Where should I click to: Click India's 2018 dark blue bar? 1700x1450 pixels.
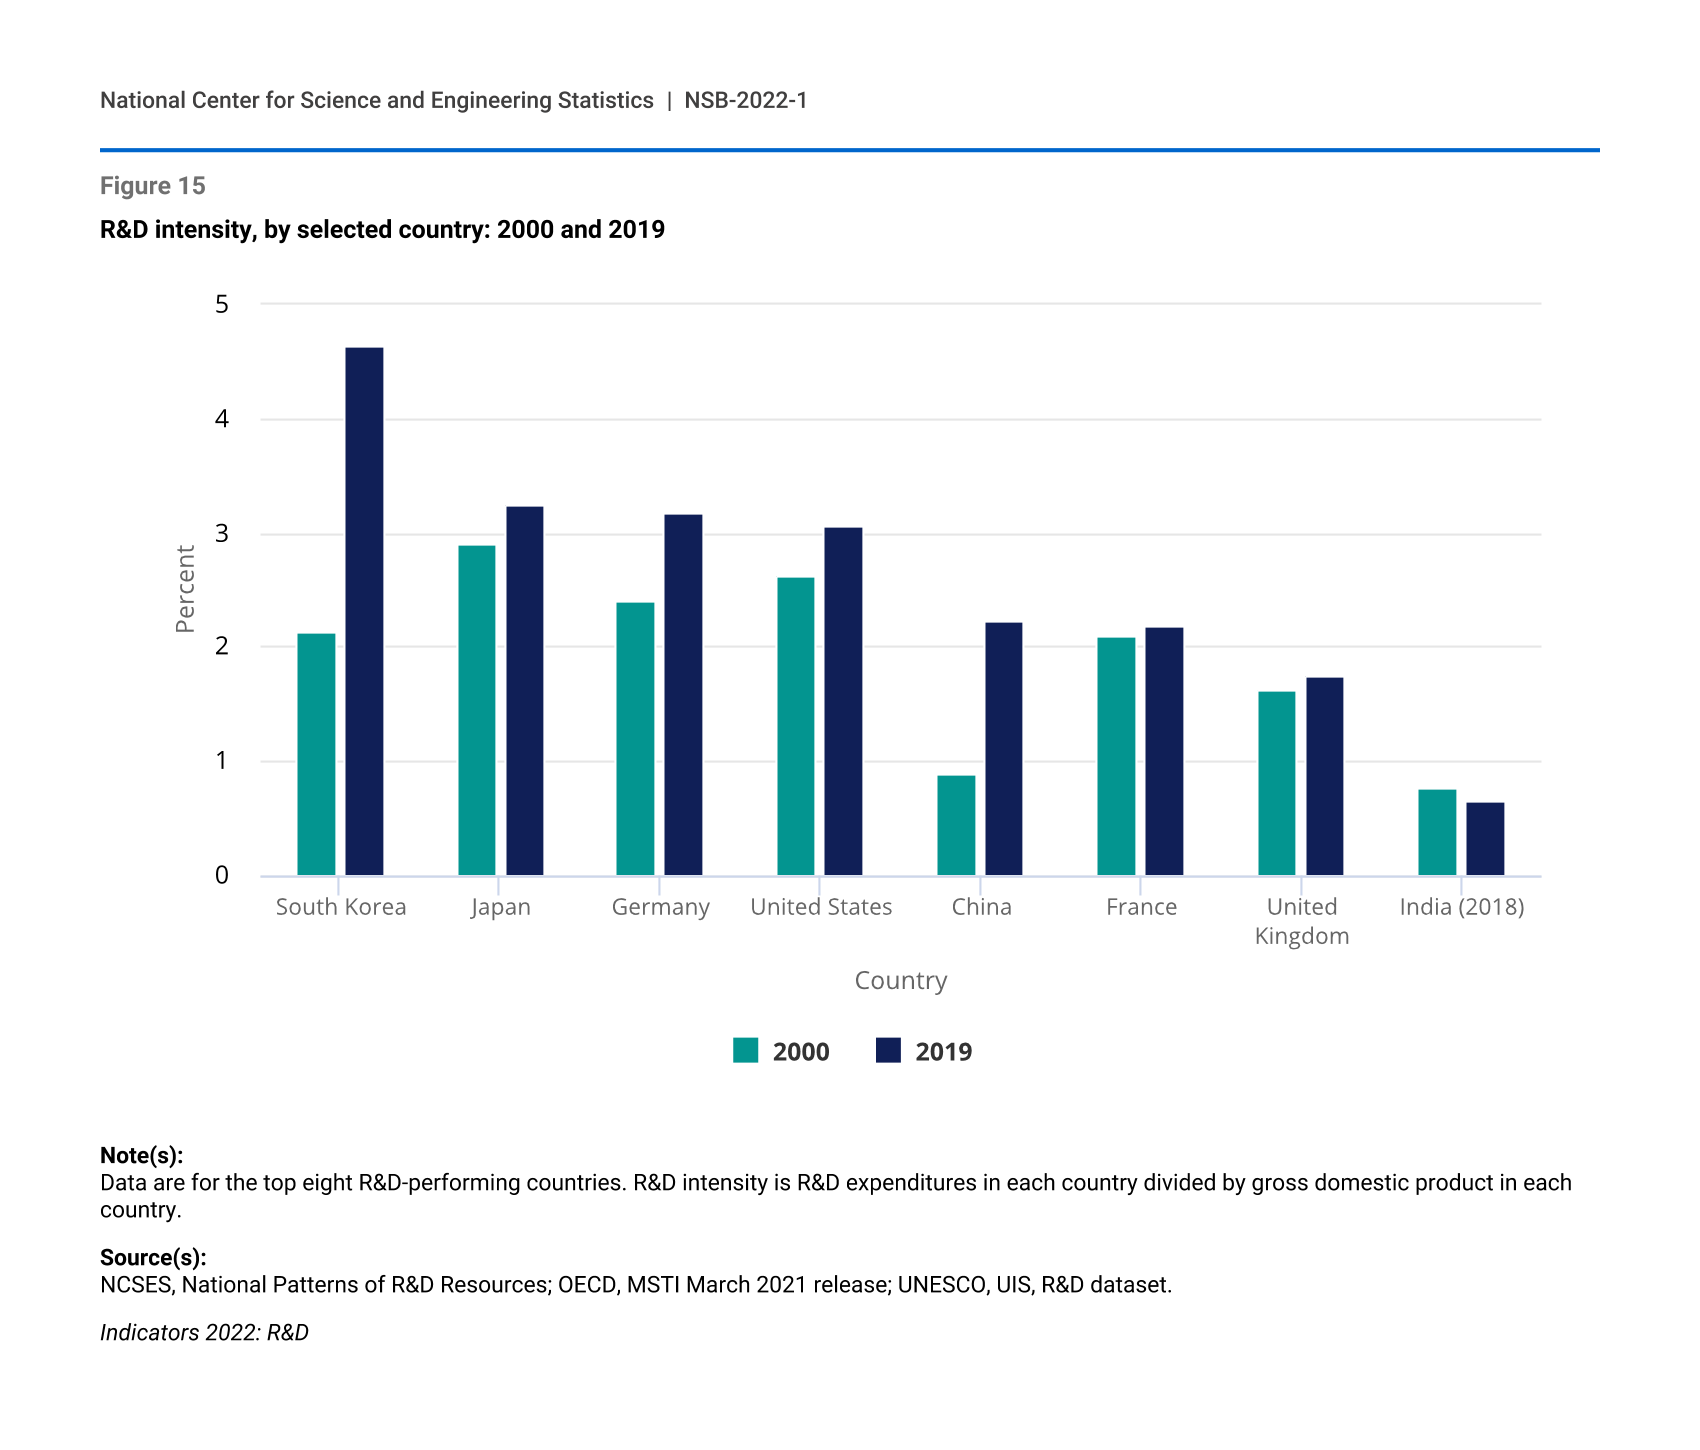(1485, 839)
